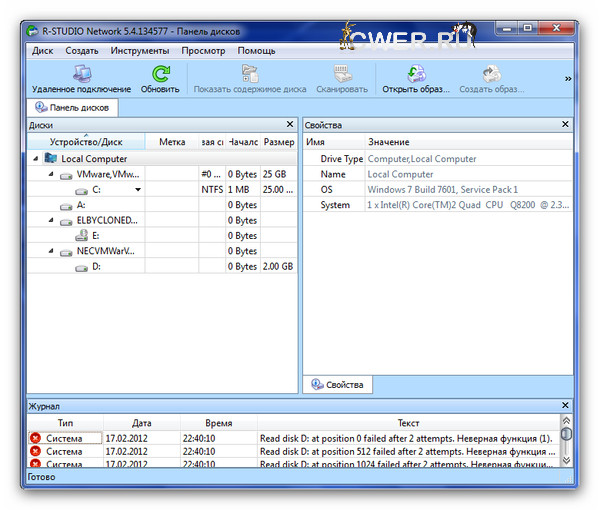Collapse the VMware disk tree node
This screenshot has height=510, width=600.
[52, 174]
